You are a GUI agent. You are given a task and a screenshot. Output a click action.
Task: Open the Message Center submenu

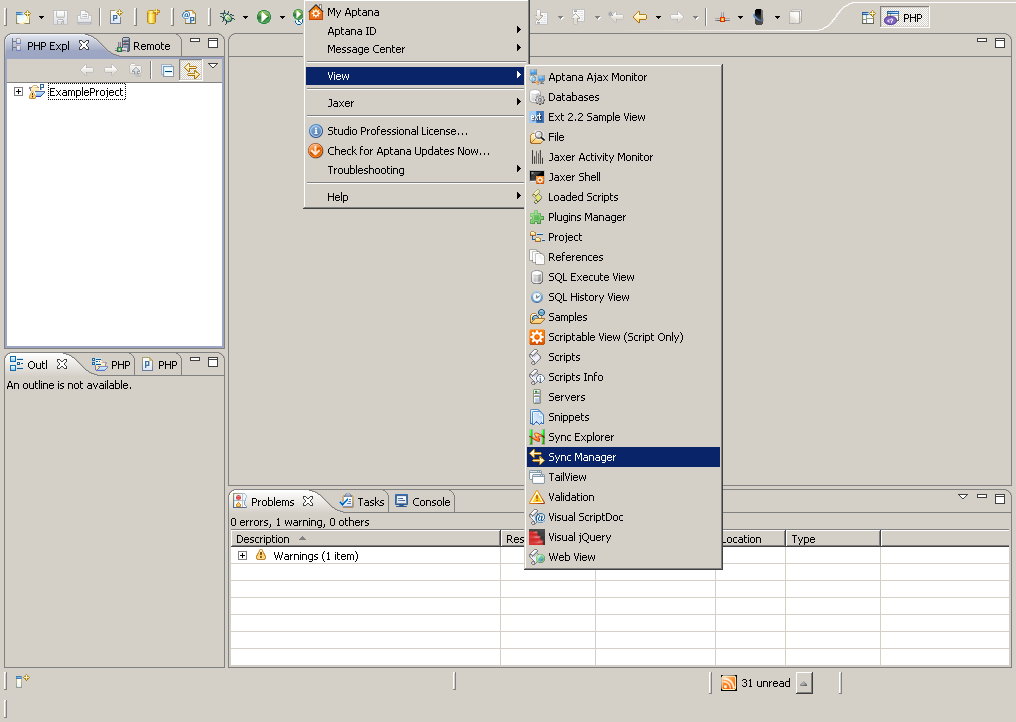[415, 49]
